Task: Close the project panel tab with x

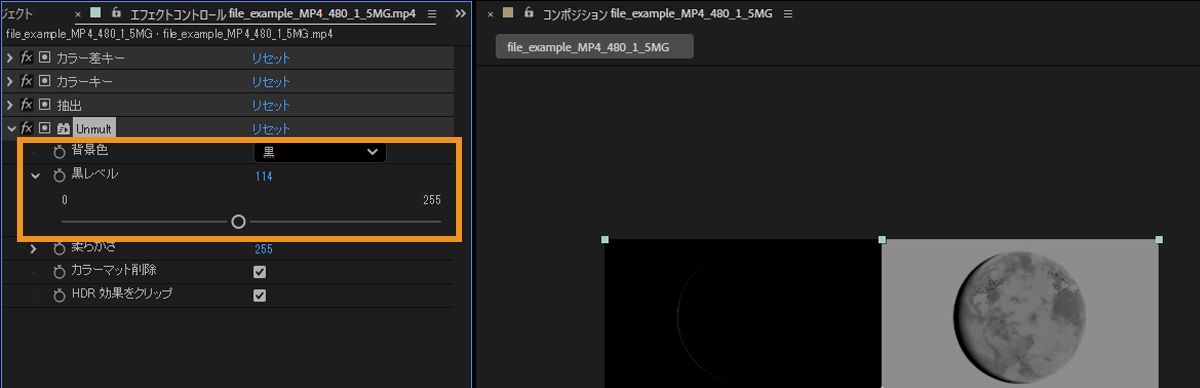Action: tap(78, 15)
